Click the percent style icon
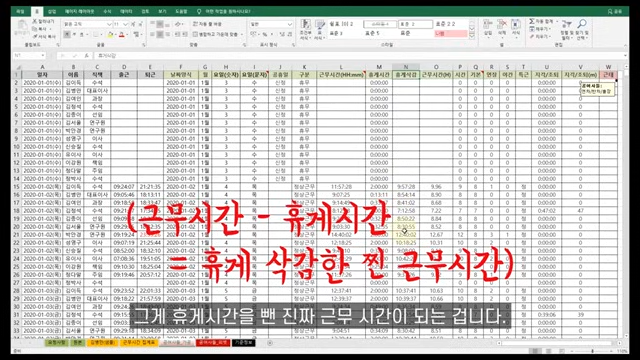The width and height of the screenshot is (640, 360). point(264,35)
